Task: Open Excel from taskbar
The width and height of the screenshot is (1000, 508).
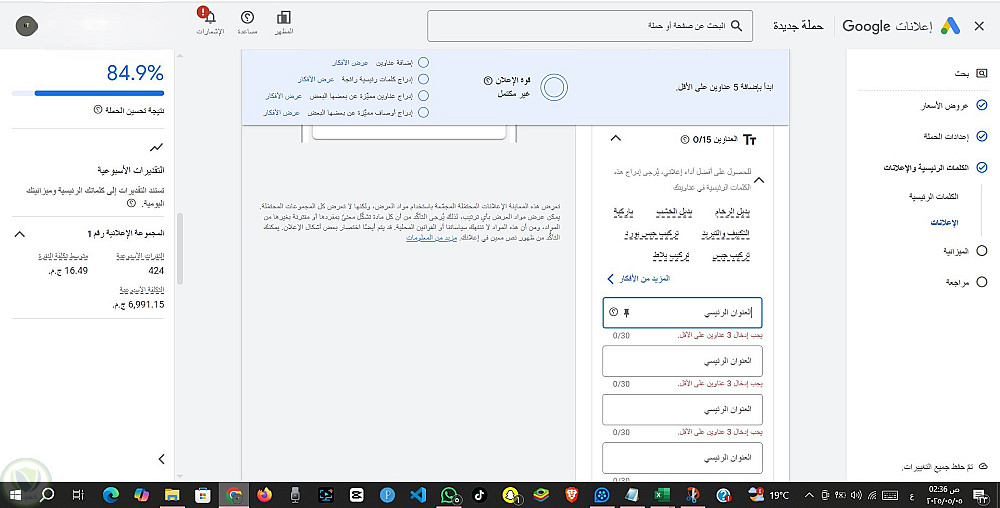Action: click(x=662, y=495)
